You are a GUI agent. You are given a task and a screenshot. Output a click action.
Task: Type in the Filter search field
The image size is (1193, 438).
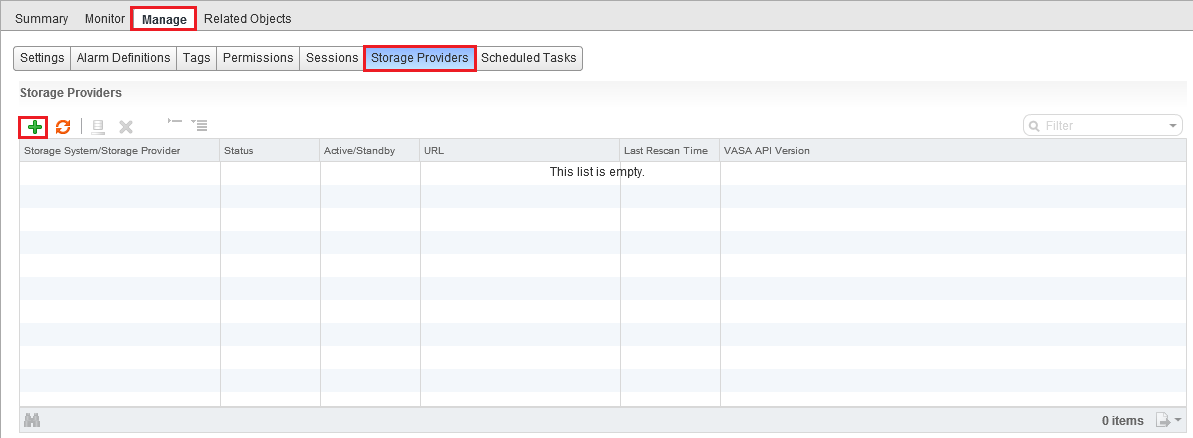click(1100, 126)
